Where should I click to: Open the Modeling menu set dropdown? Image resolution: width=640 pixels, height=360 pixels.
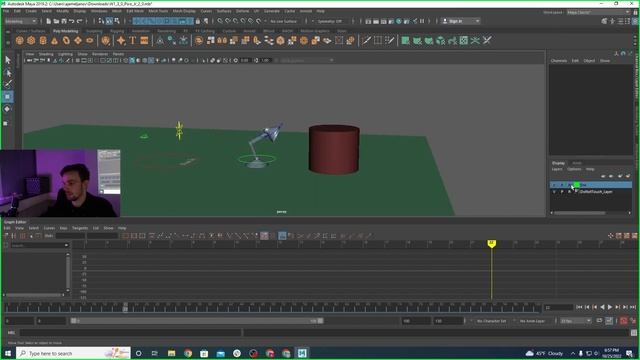[x=20, y=21]
